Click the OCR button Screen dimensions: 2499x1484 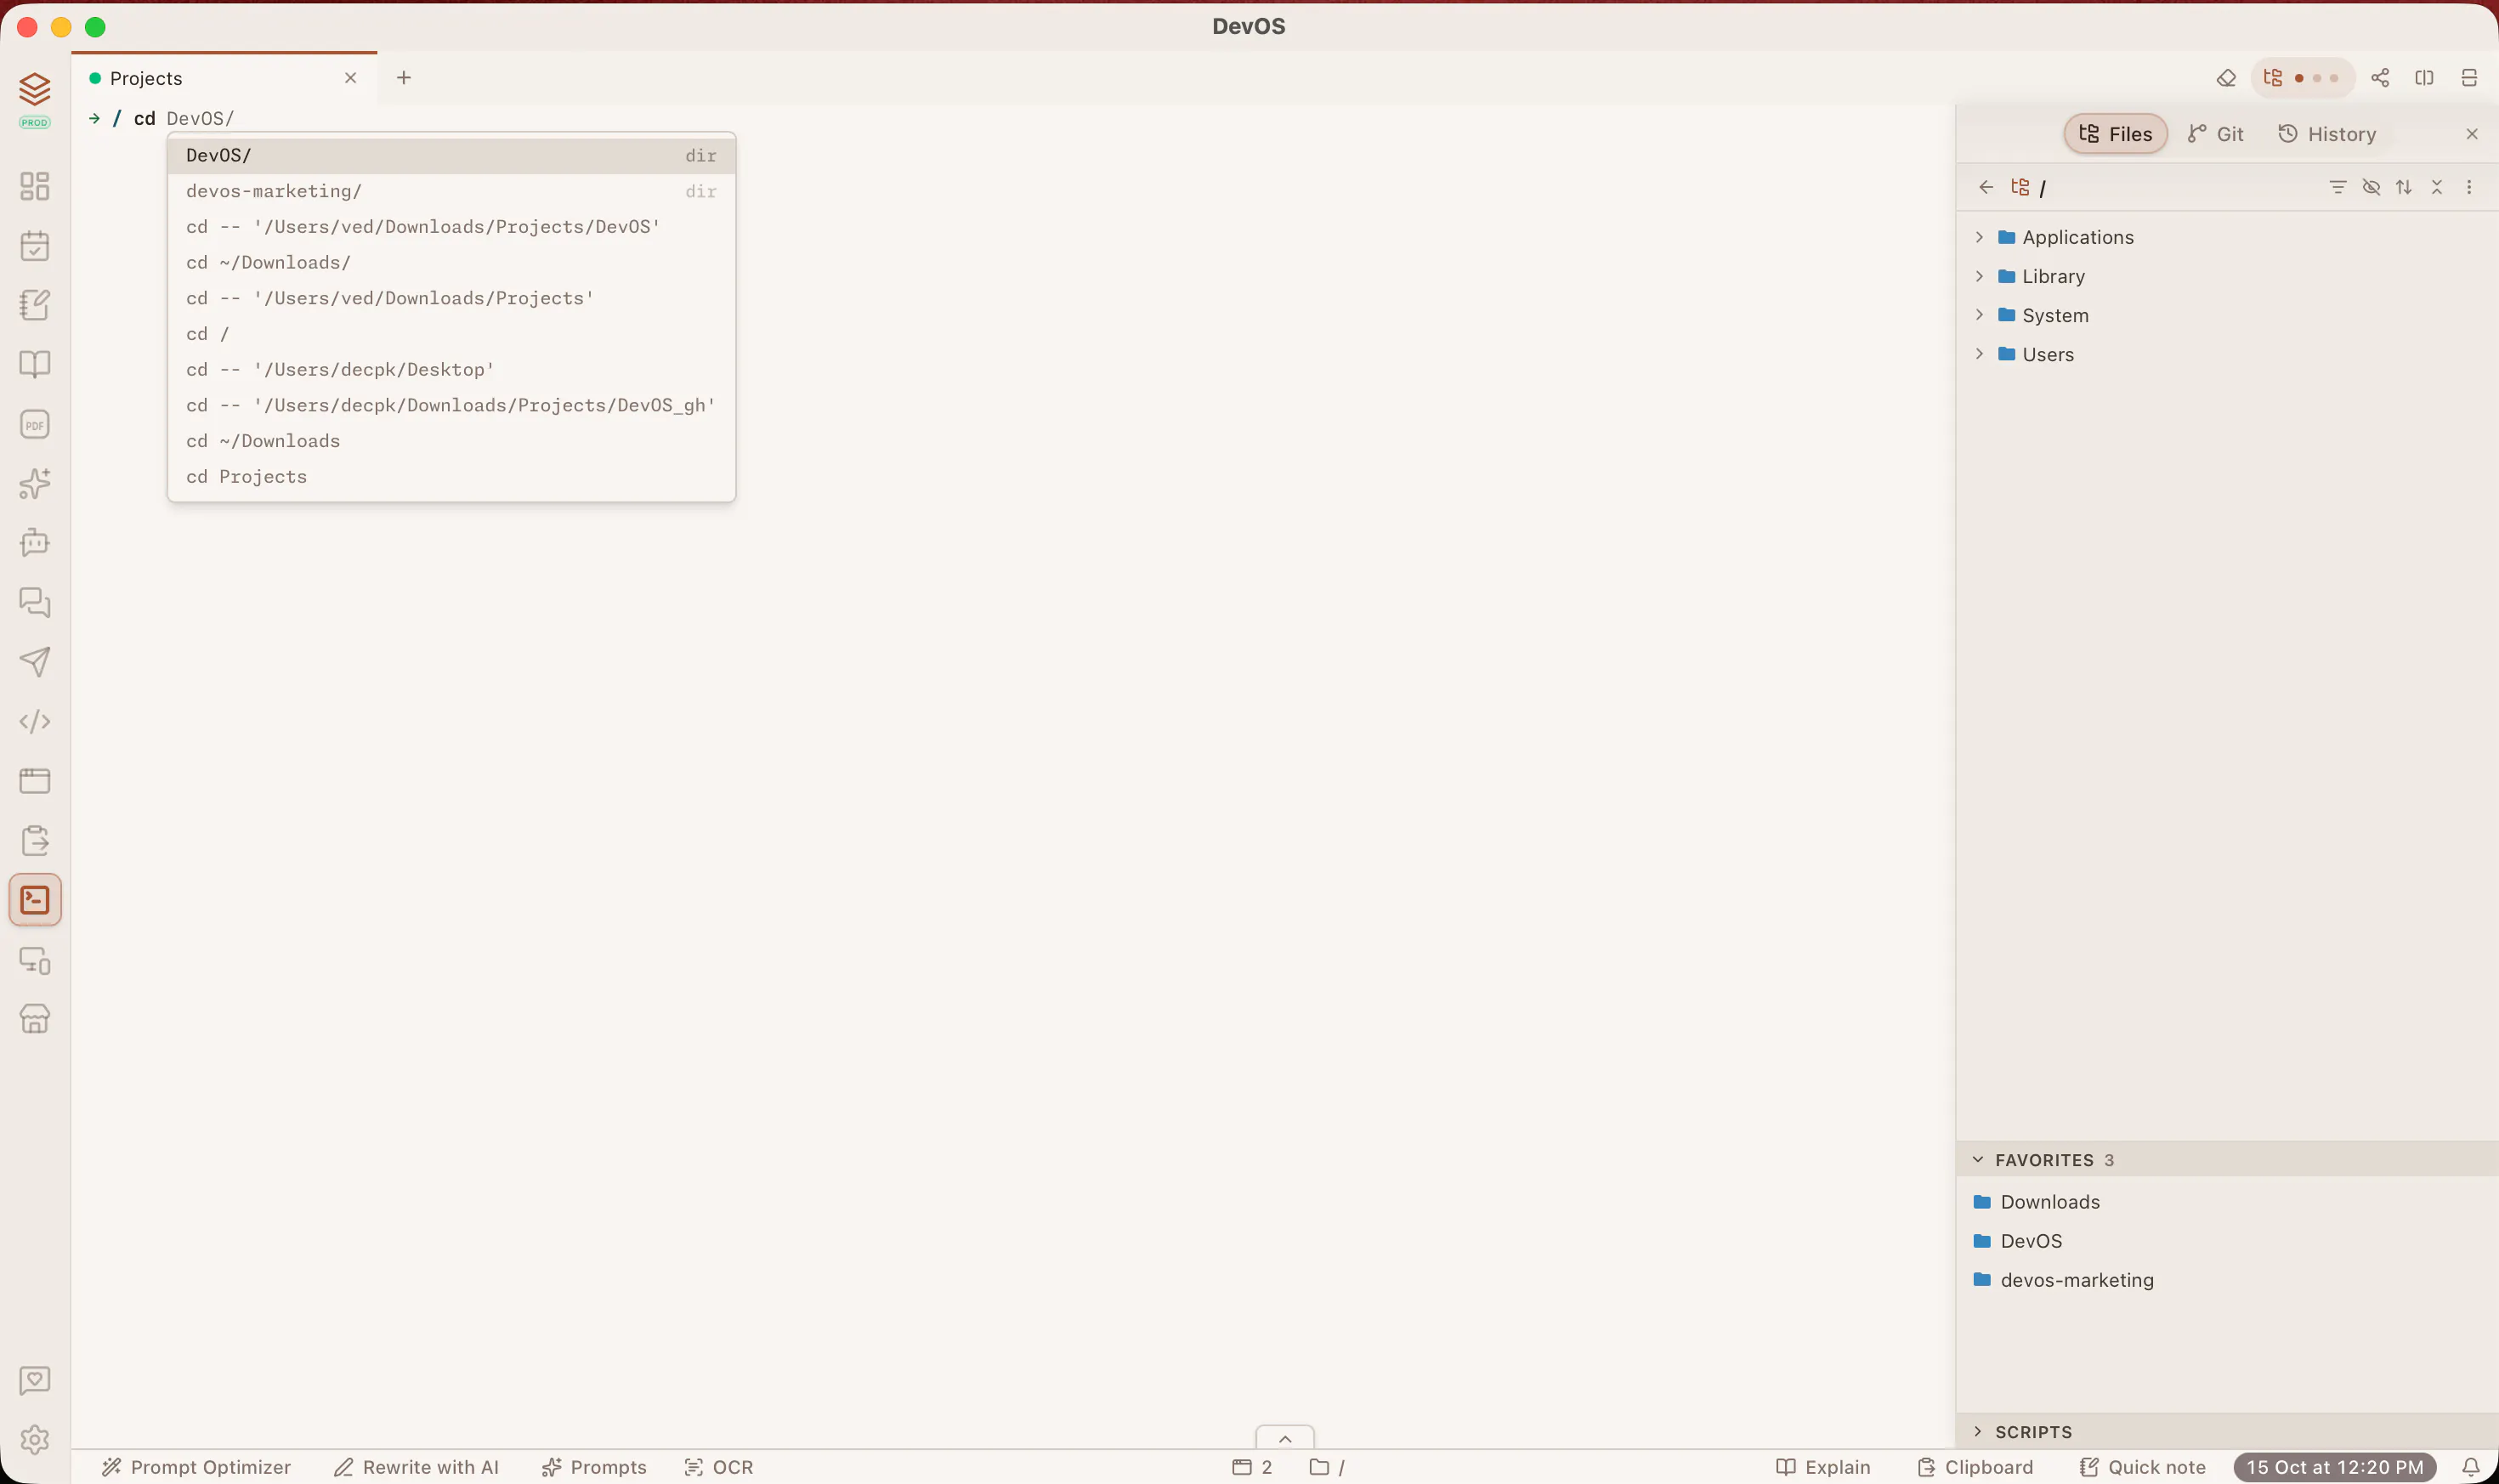point(718,1467)
